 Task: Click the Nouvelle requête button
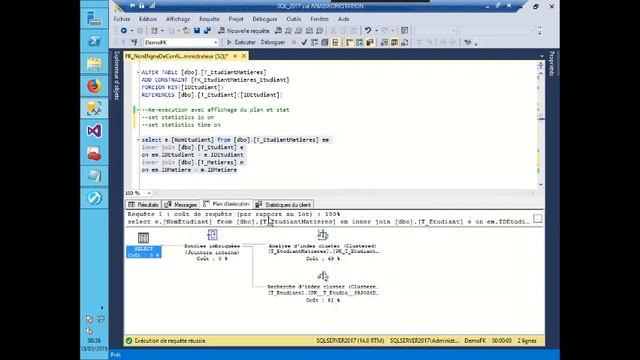(244, 31)
